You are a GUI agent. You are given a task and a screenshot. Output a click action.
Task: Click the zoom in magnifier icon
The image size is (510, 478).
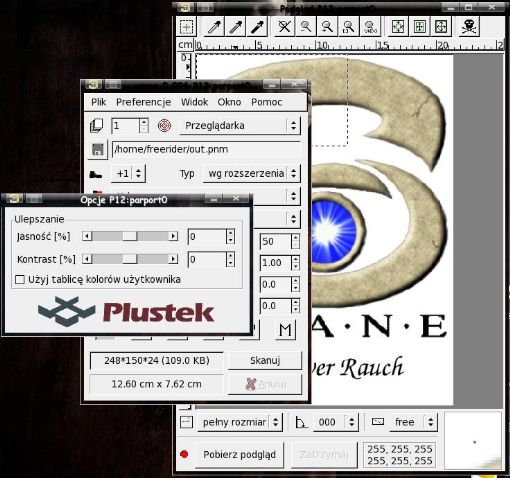[x=327, y=27]
